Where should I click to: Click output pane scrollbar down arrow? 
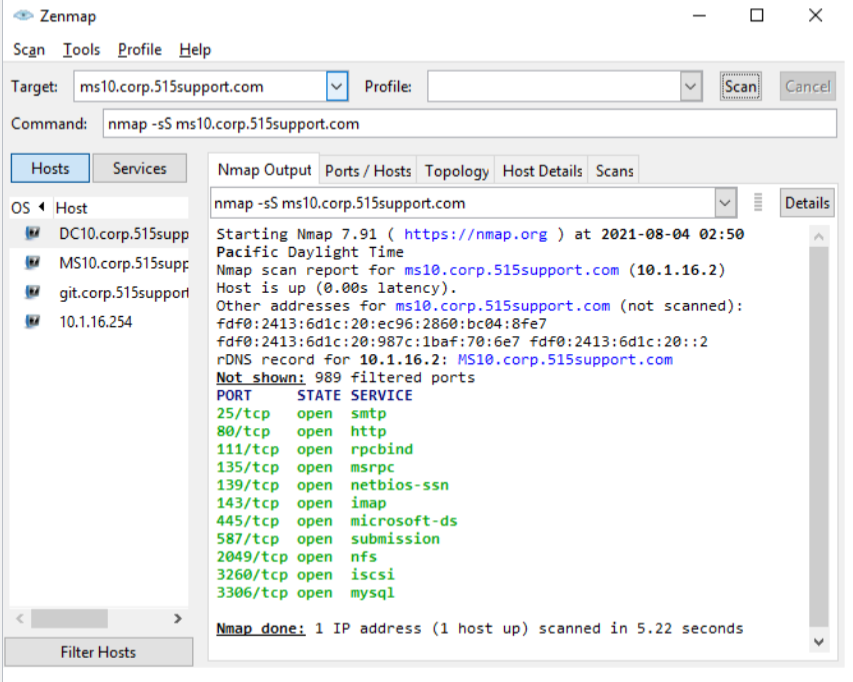point(819,642)
